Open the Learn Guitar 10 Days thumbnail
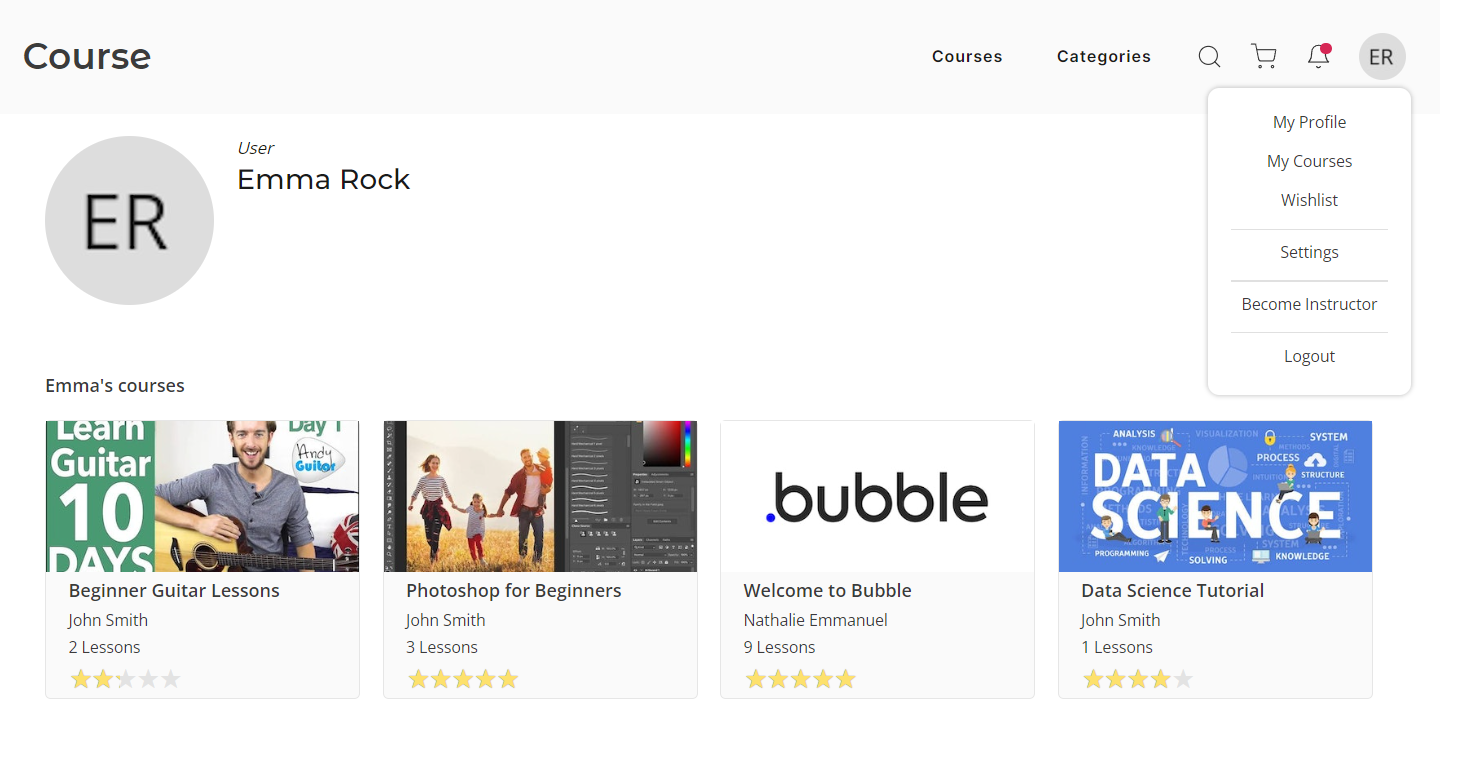 tap(202, 496)
